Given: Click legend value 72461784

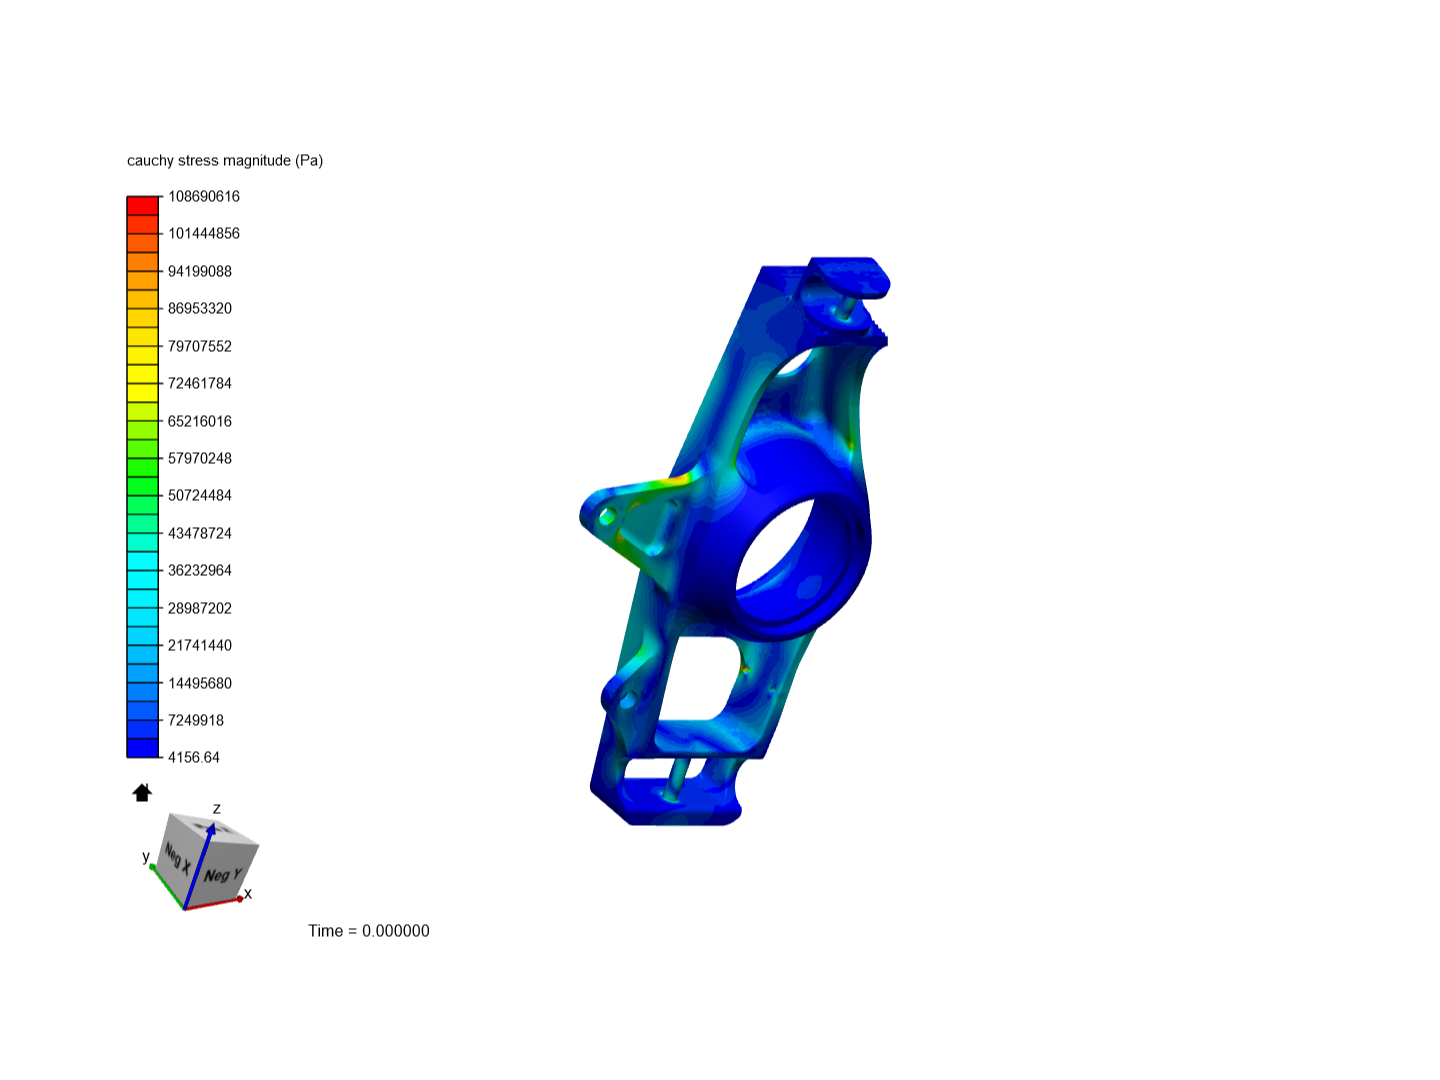Looking at the screenshot, I should [x=200, y=384].
